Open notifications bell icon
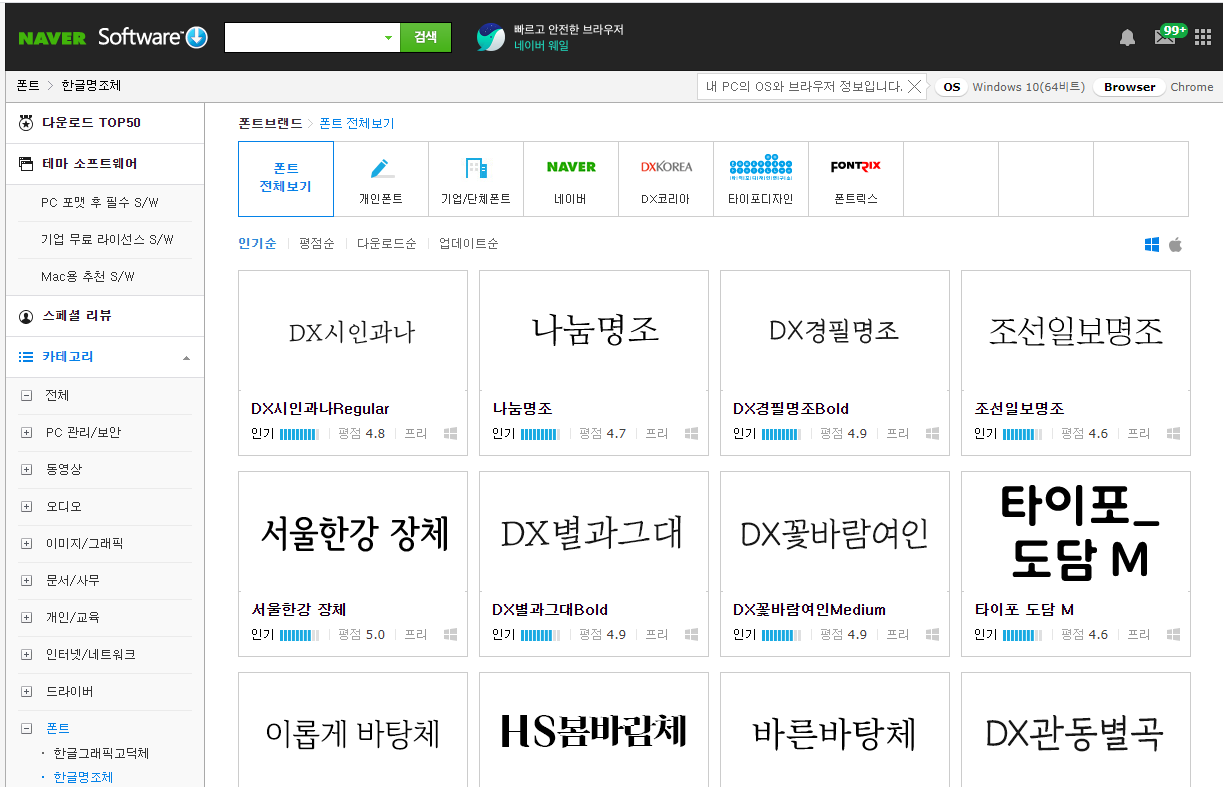The image size is (1223, 787). (1127, 38)
